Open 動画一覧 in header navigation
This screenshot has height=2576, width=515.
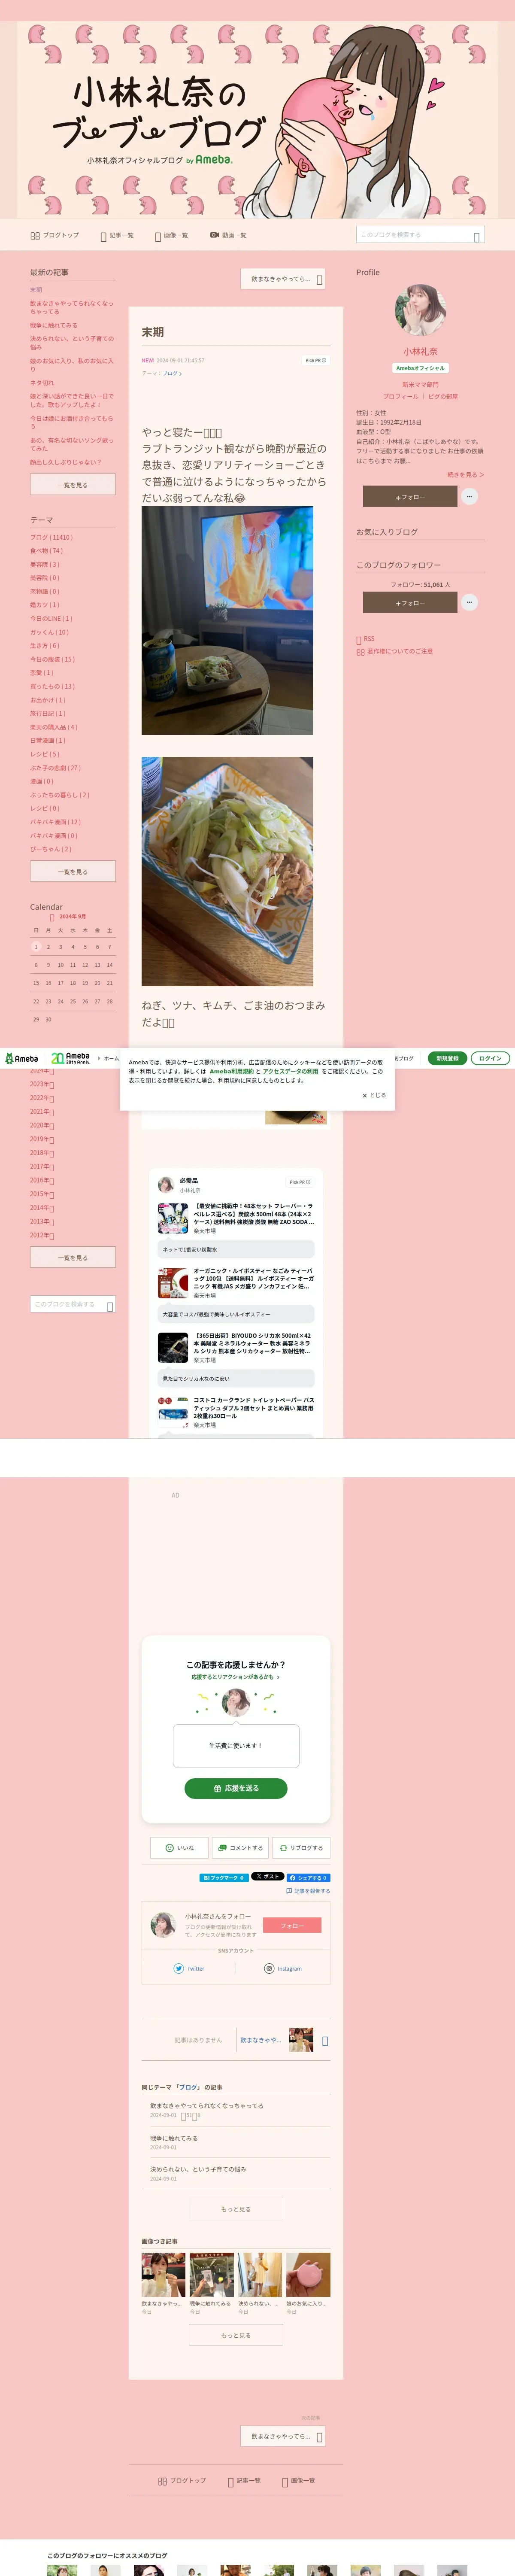point(228,235)
